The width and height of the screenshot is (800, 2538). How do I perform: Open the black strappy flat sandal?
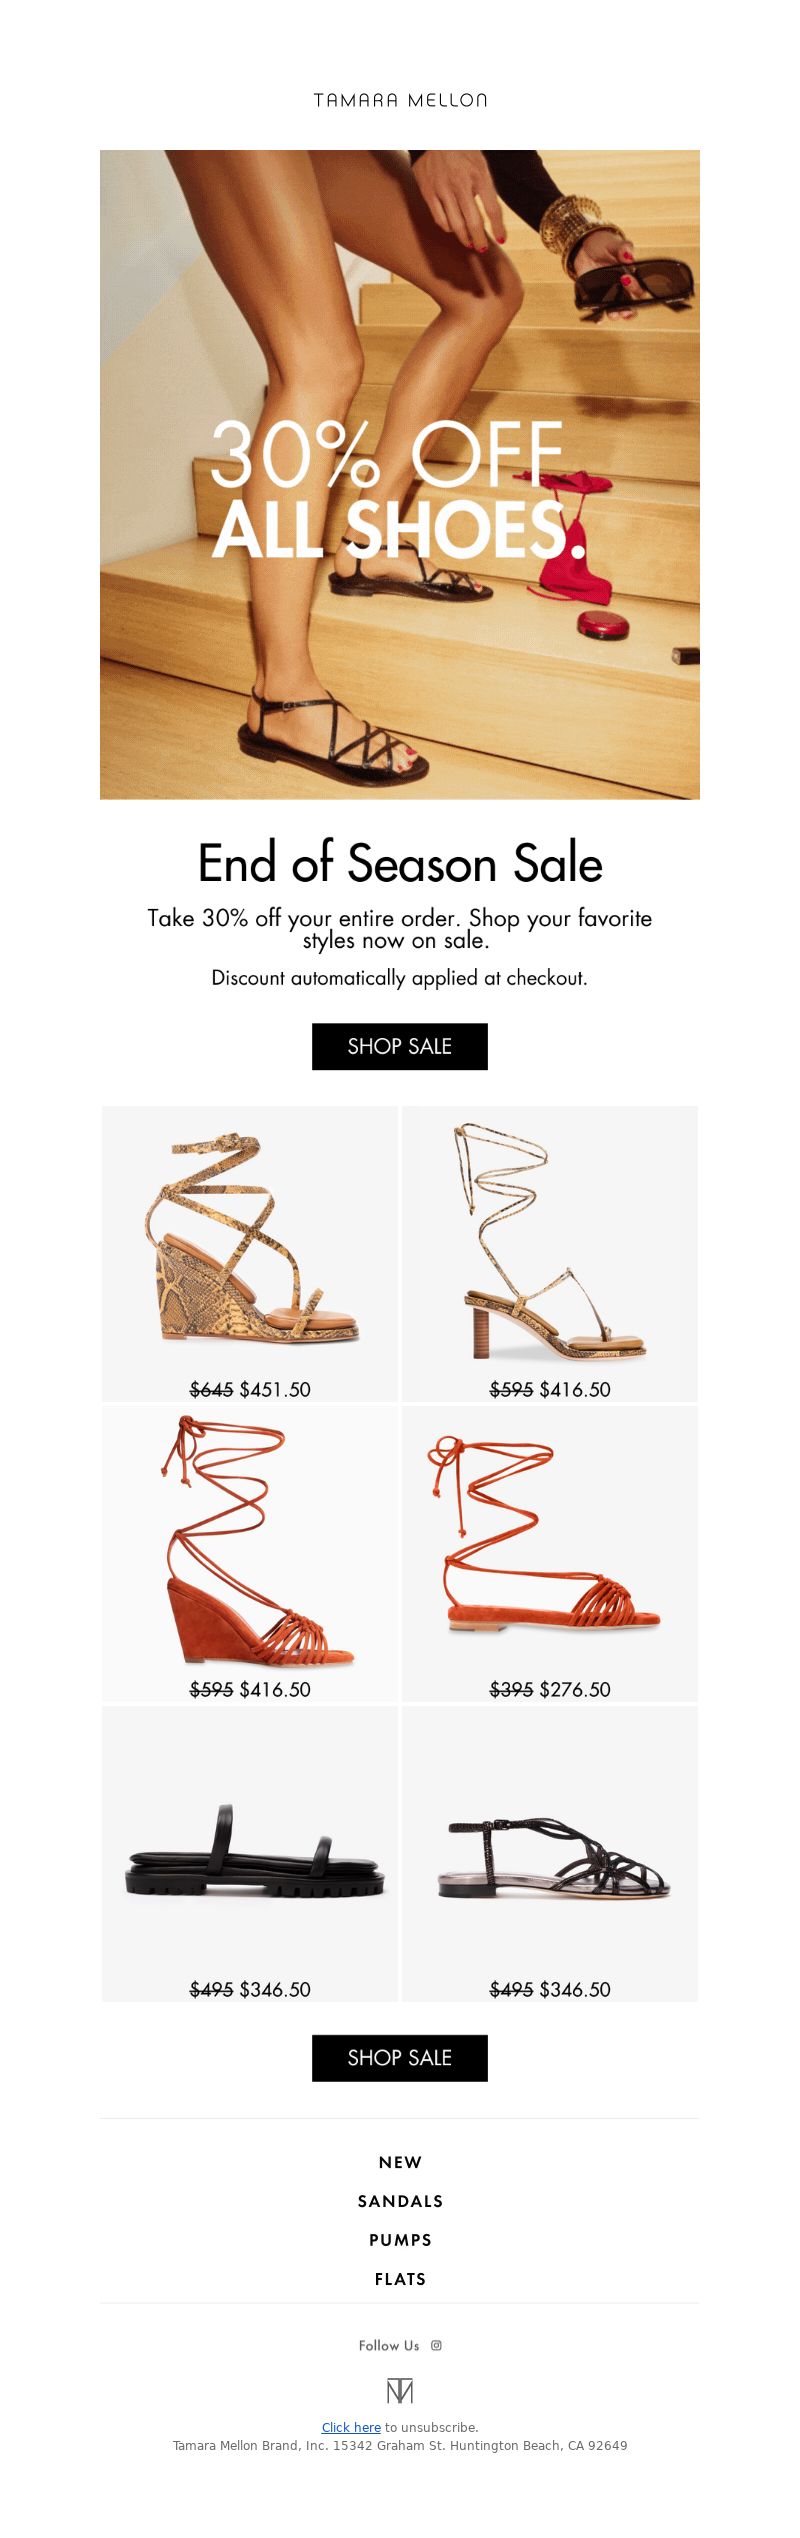point(550,1854)
